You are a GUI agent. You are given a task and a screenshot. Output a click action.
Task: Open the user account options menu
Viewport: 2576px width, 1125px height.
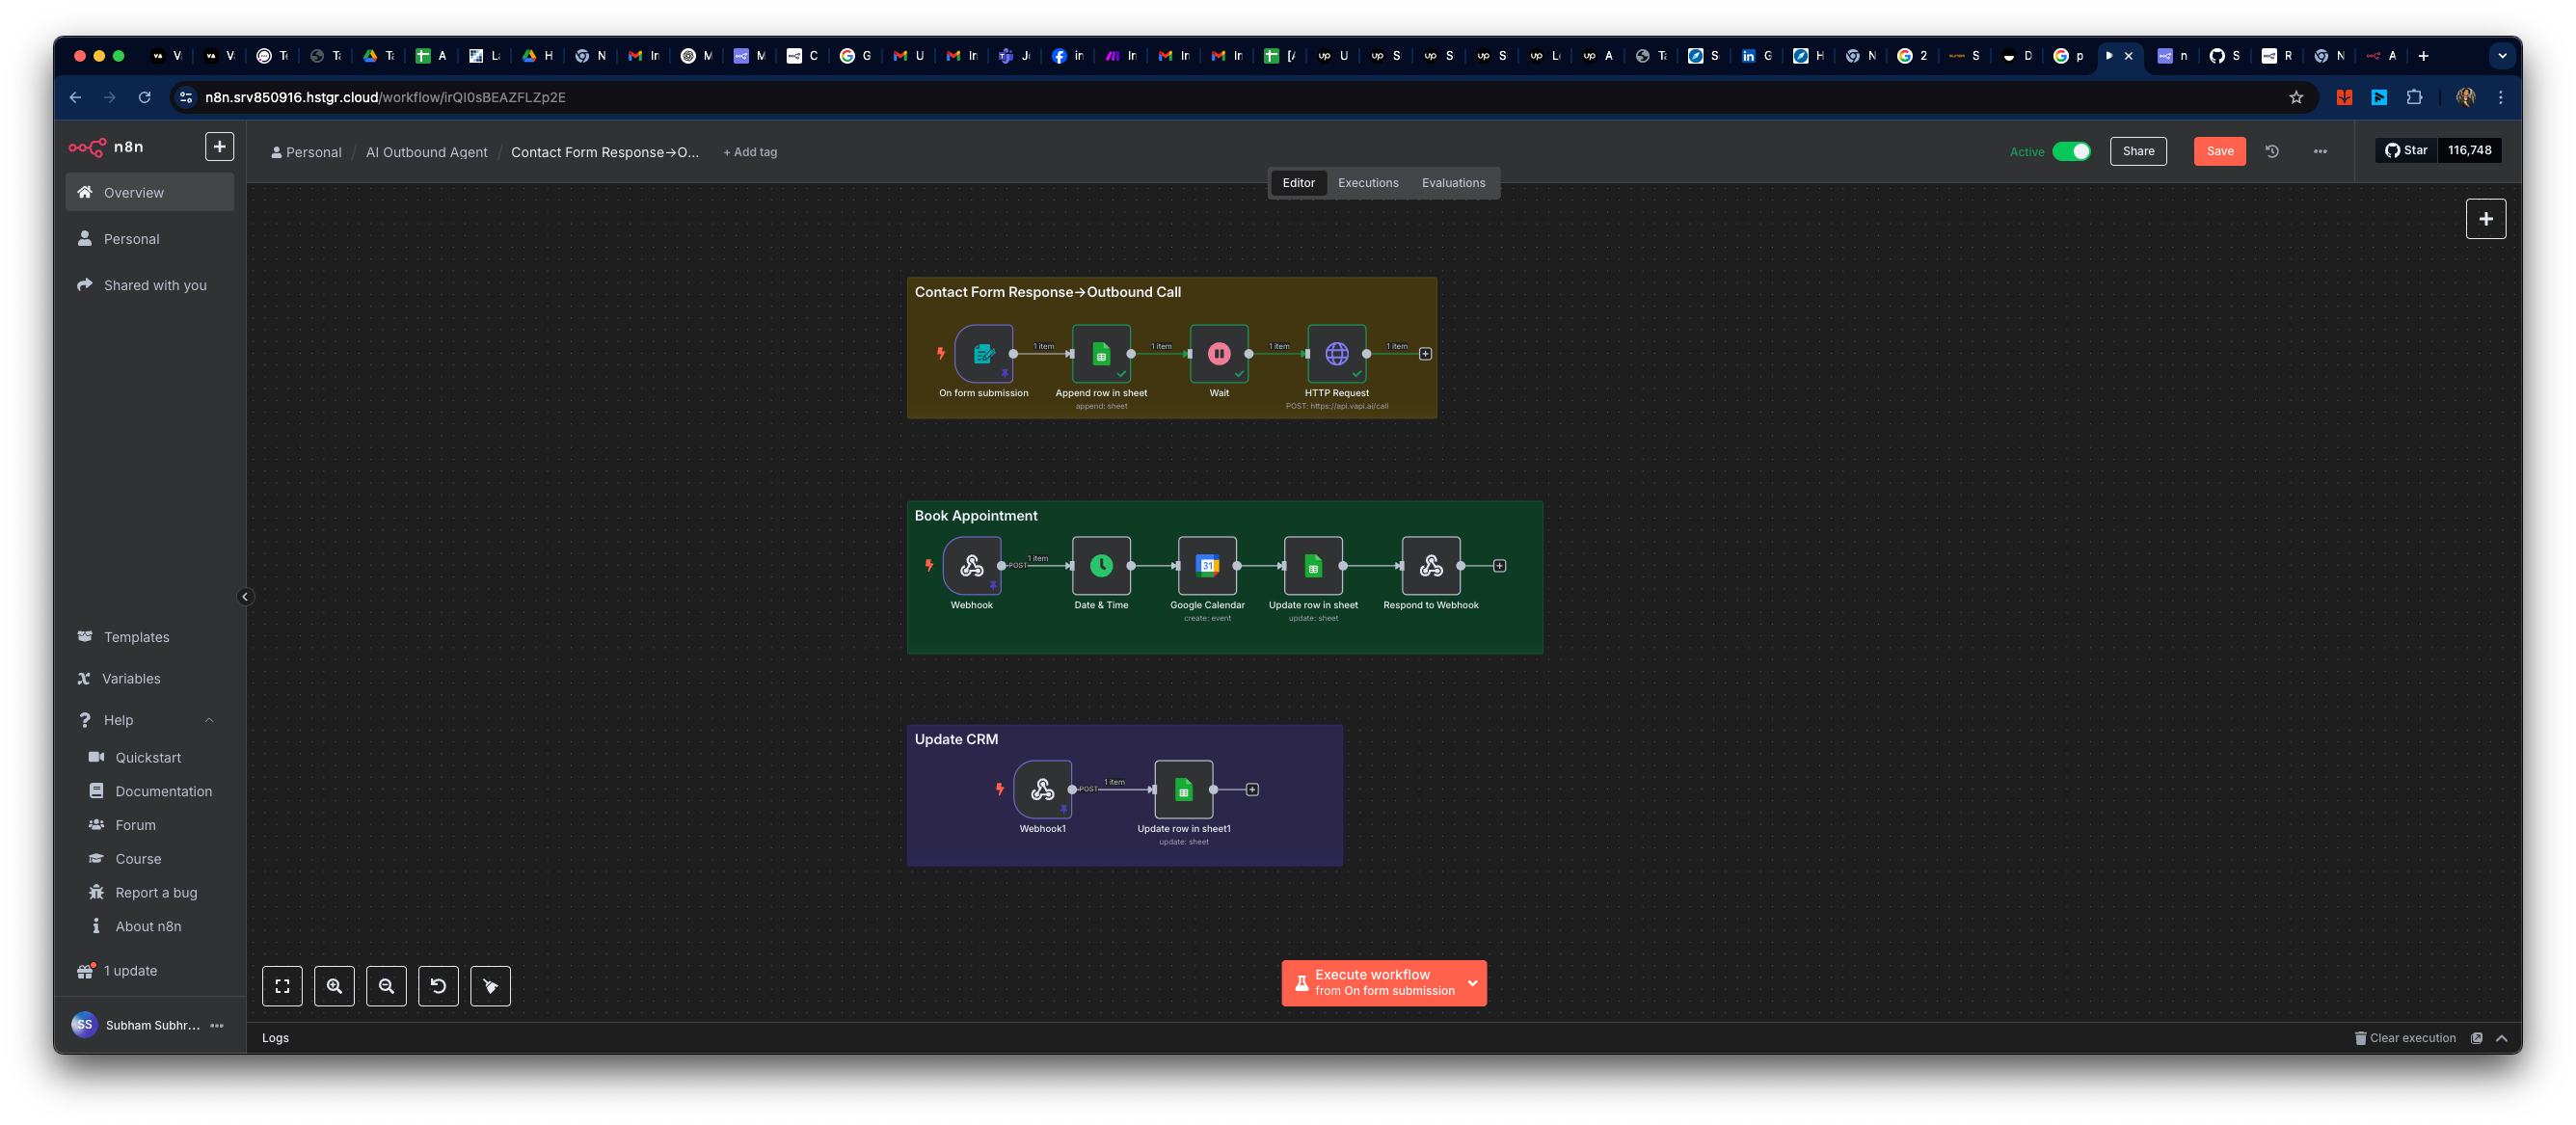click(217, 1025)
